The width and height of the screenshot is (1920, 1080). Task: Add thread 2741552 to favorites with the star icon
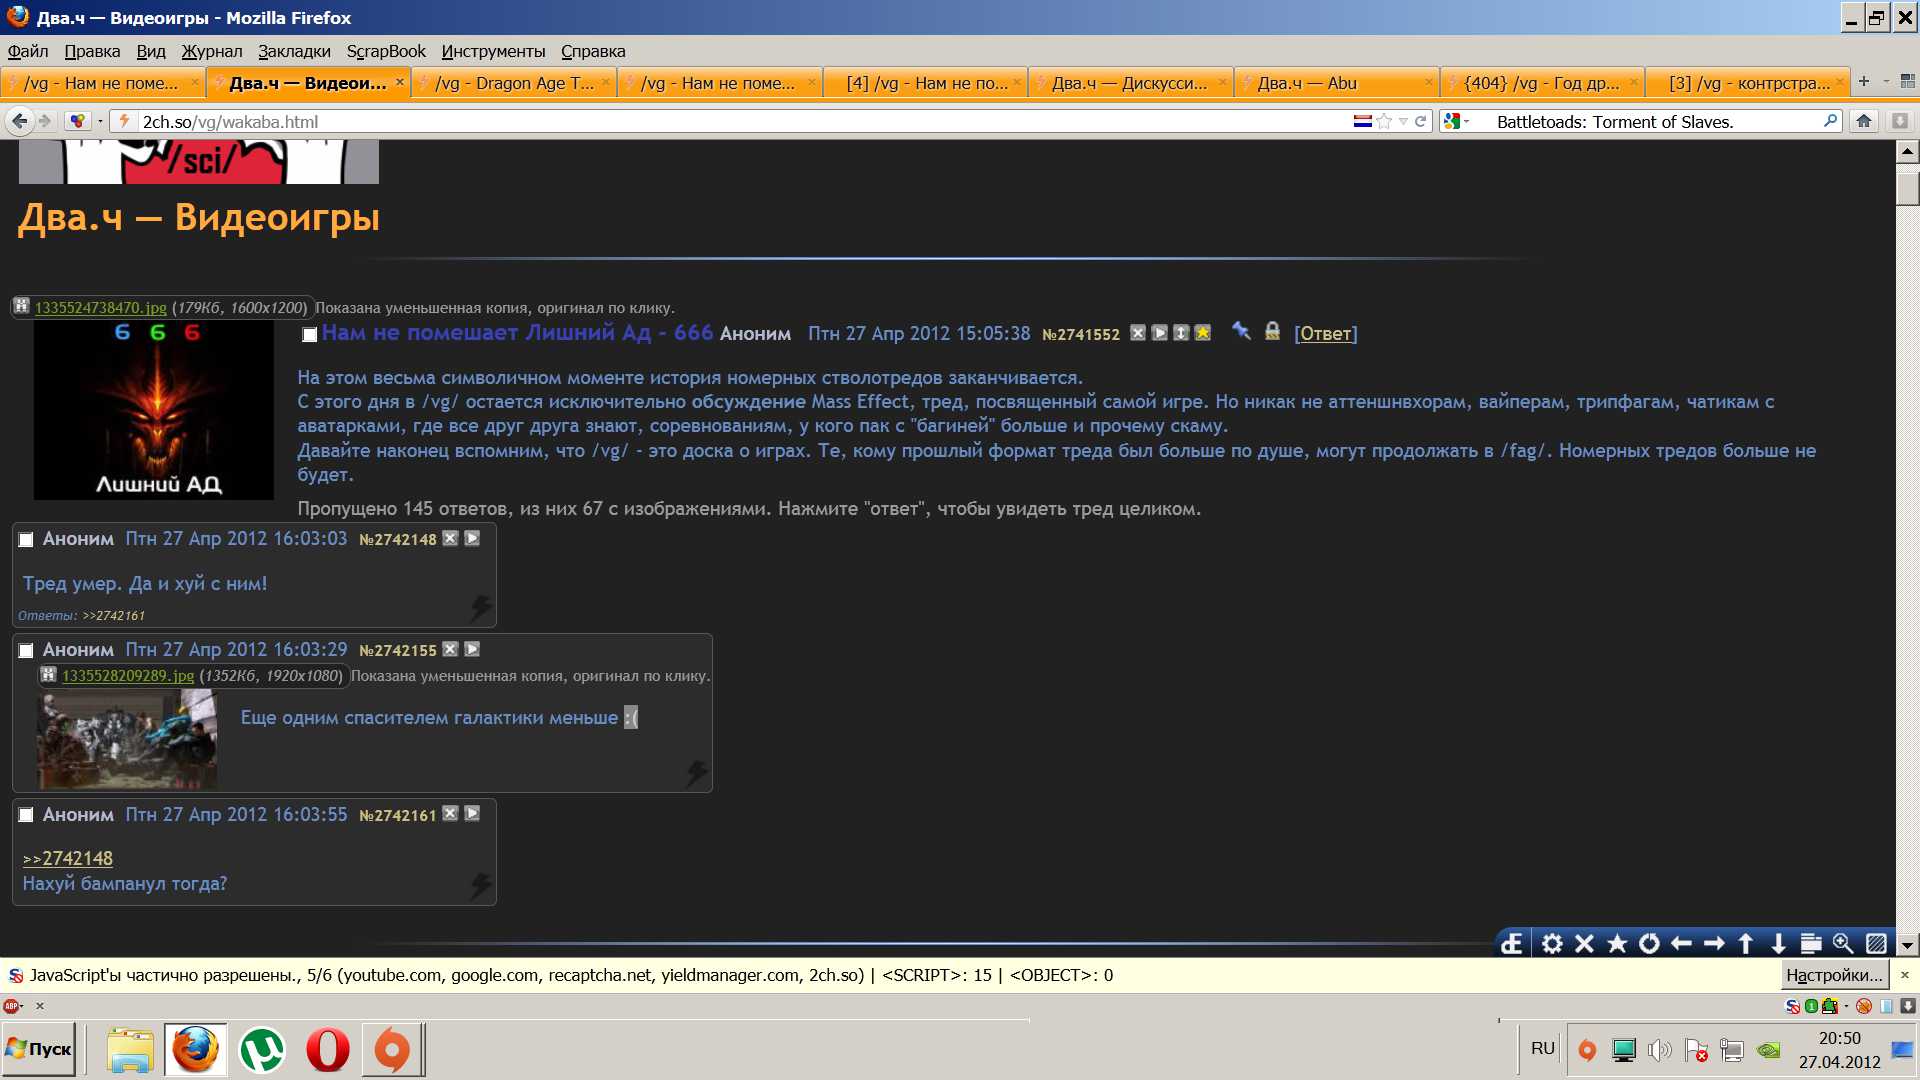(1203, 333)
